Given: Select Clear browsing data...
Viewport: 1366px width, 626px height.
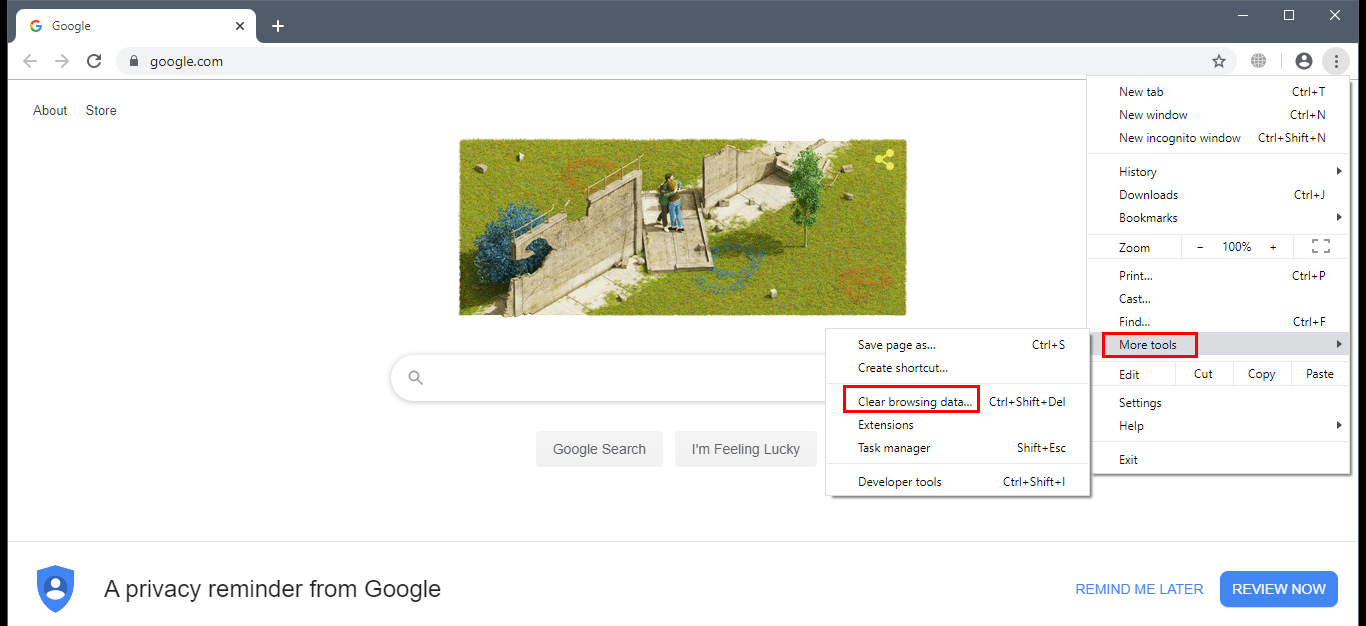Looking at the screenshot, I should pyautogui.click(x=958, y=402).
